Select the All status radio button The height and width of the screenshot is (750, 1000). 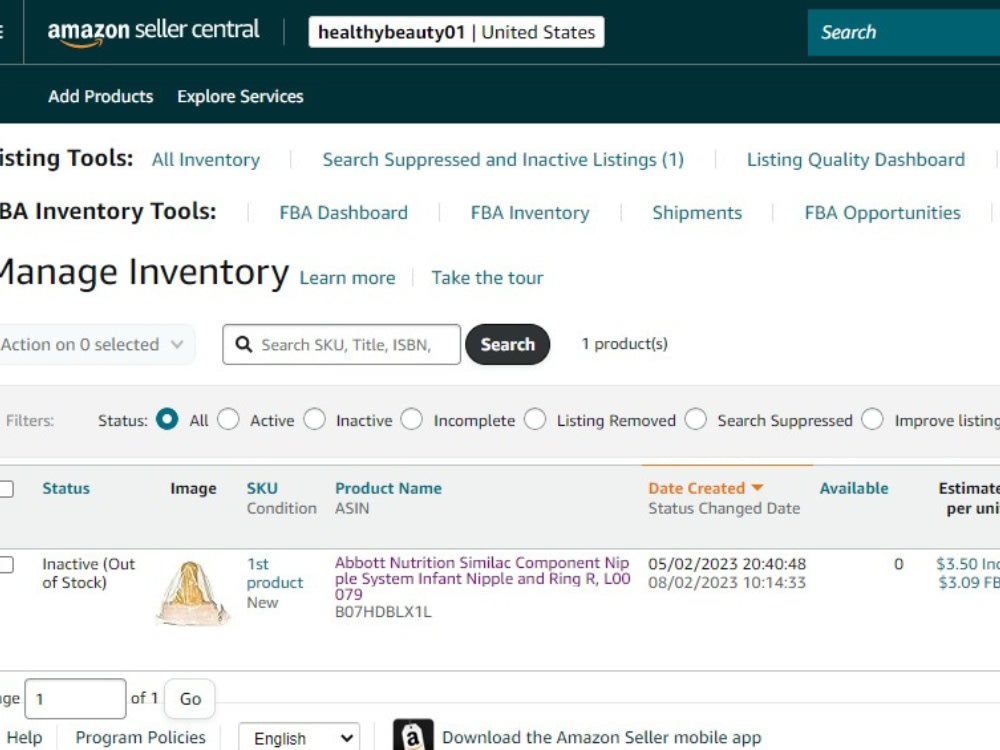pos(167,420)
